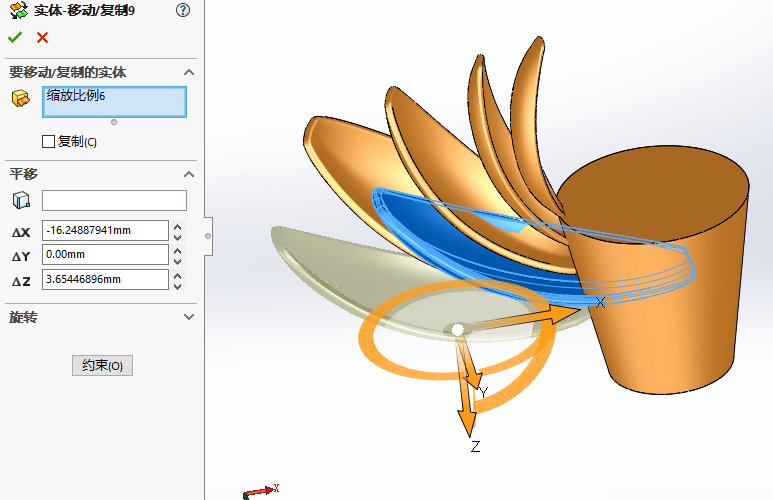Click the triad center origin sphere

coord(457,329)
